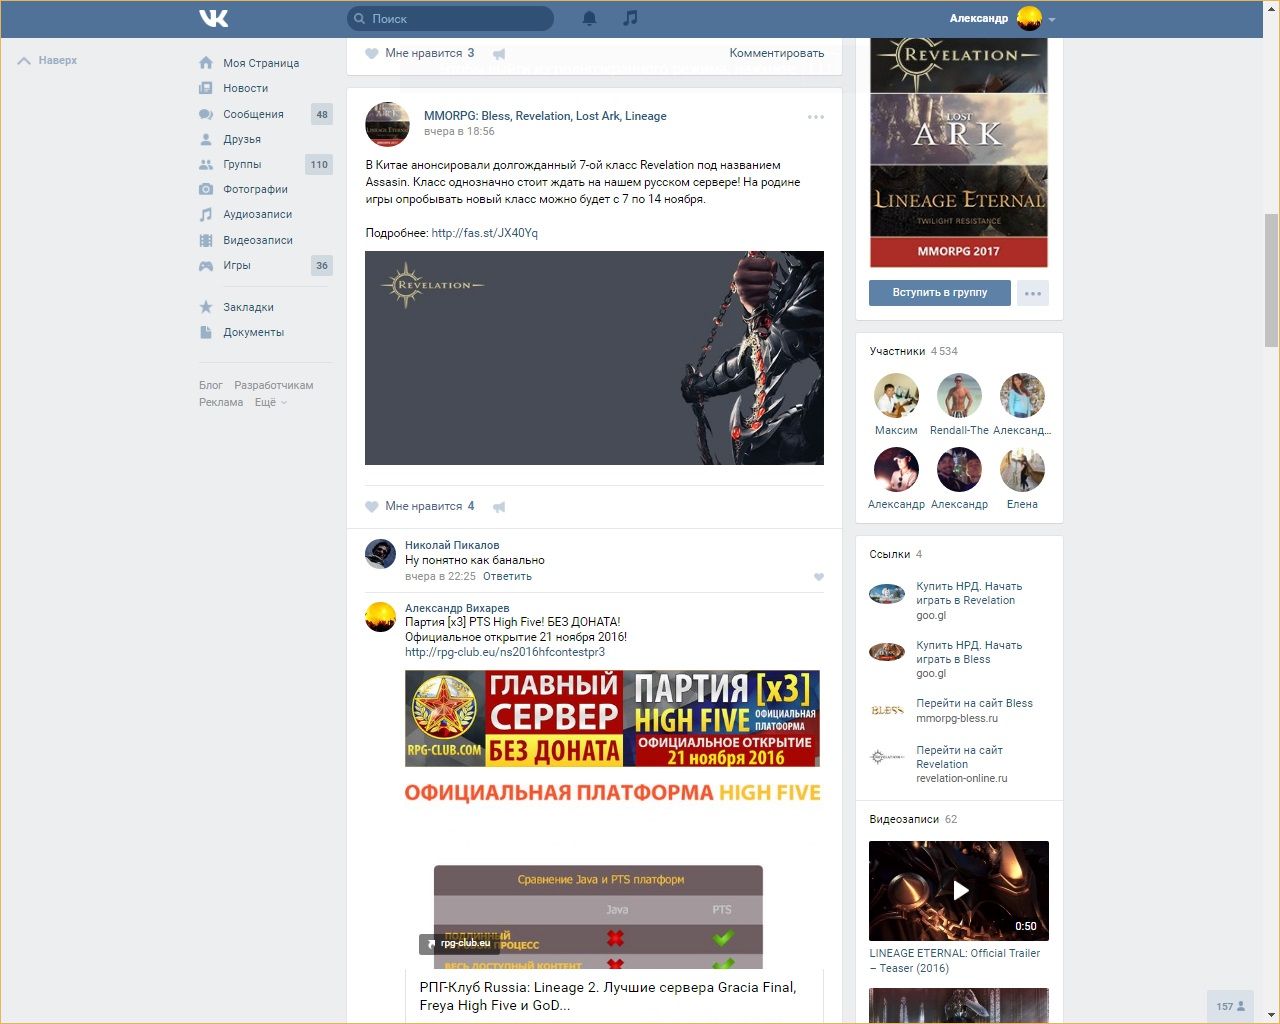
Task: Click Наверх to go to top
Action: click(x=48, y=60)
